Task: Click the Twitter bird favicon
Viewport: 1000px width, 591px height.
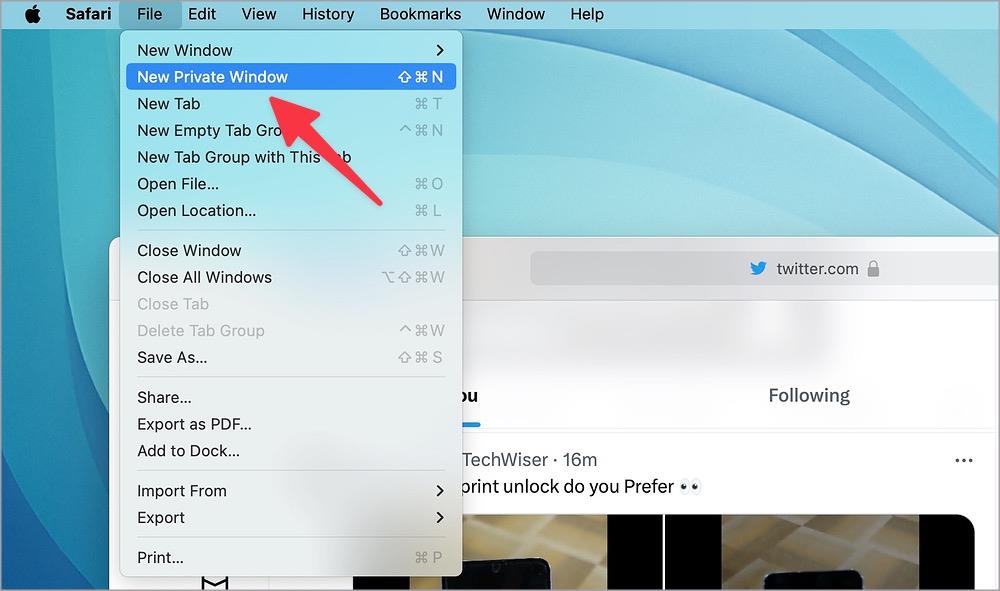Action: 758,268
